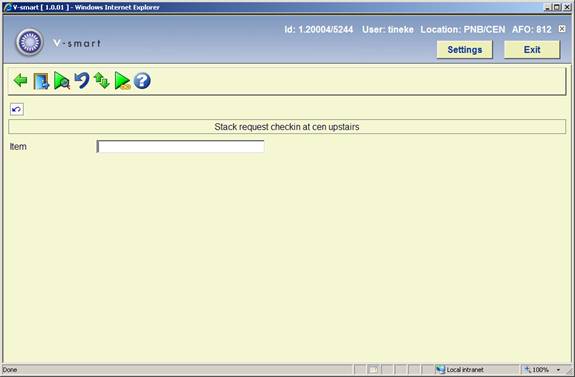
Task: Open help with the question mark icon
Action: [142, 81]
